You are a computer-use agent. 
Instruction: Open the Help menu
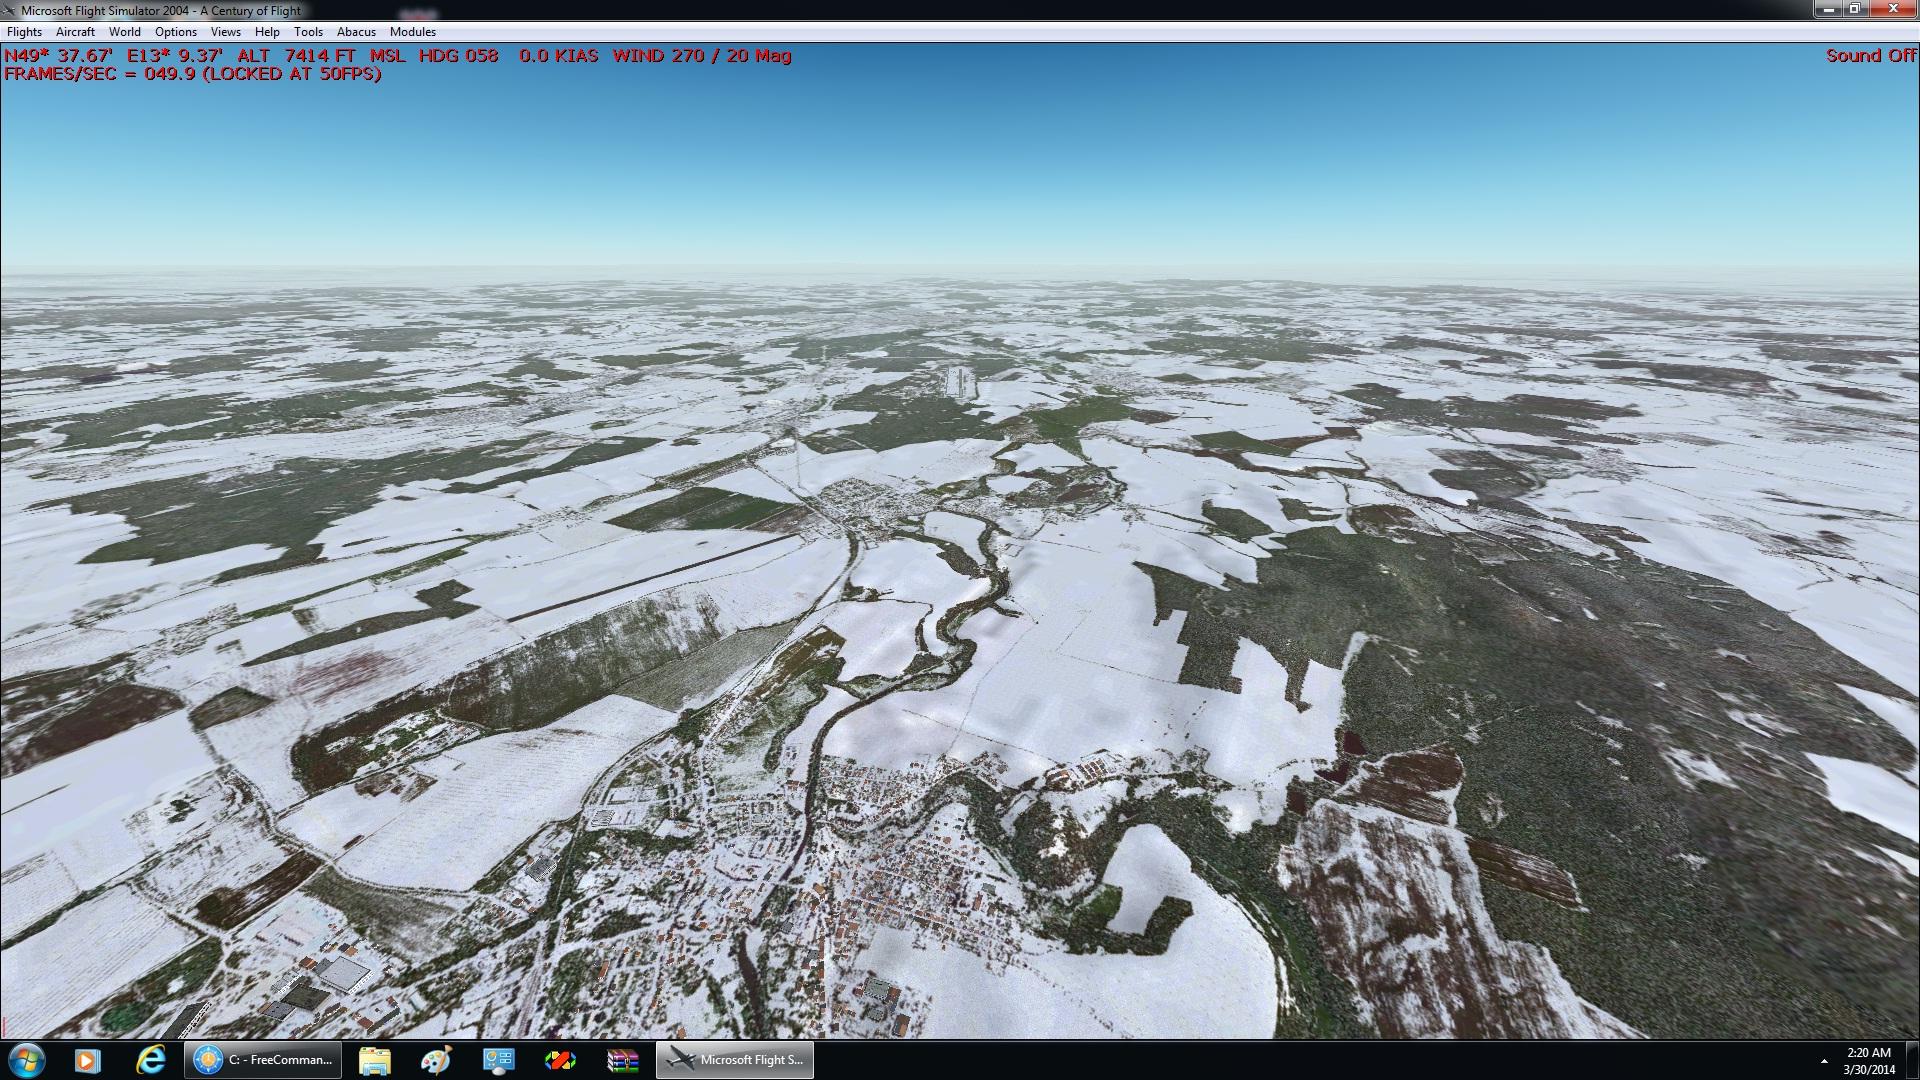coord(267,32)
